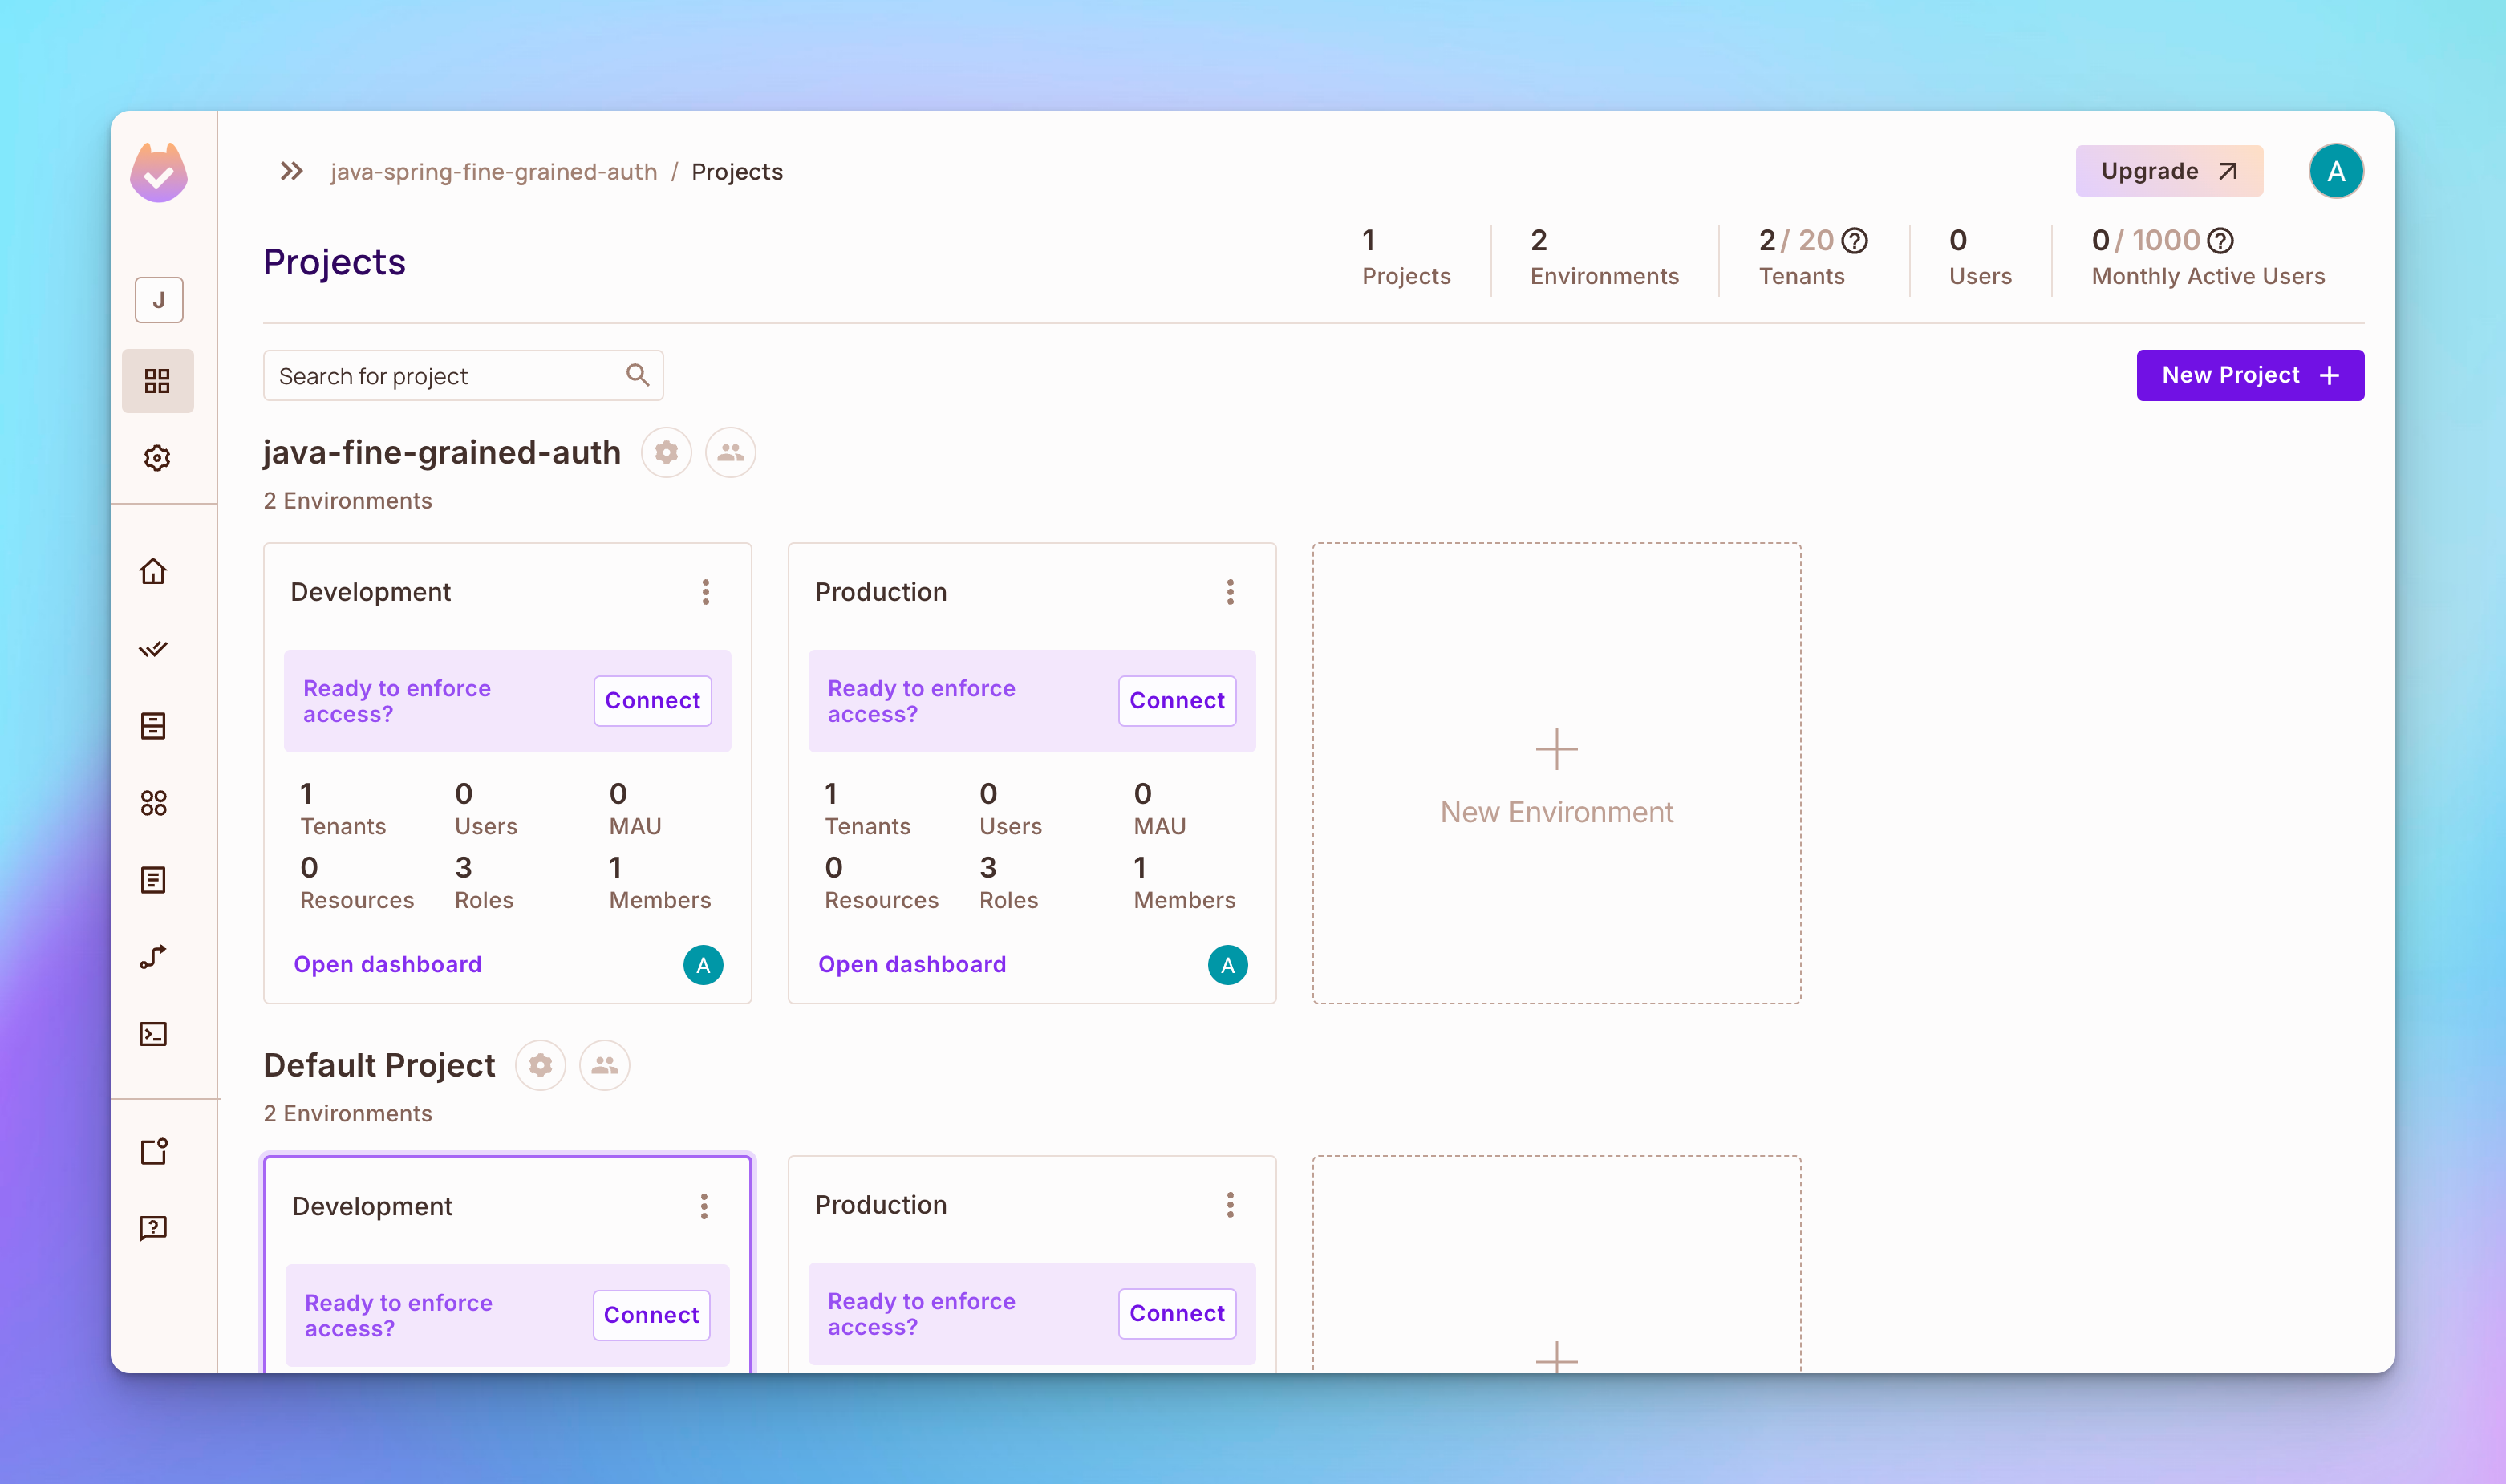Click the settings gear on java-fine-grained-auth
The width and height of the screenshot is (2506, 1484).
pyautogui.click(x=667, y=451)
